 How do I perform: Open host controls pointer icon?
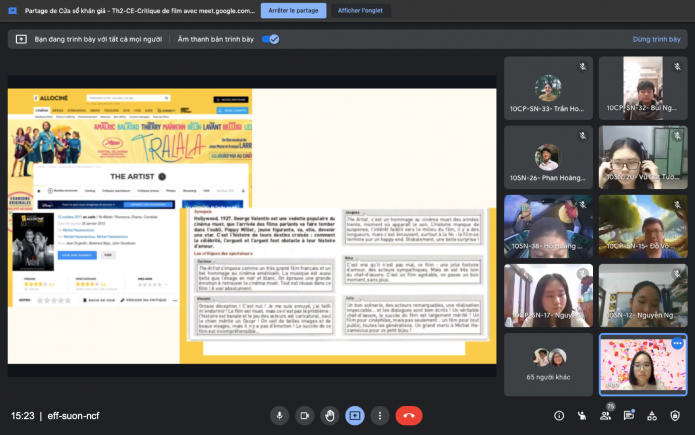[x=582, y=415]
